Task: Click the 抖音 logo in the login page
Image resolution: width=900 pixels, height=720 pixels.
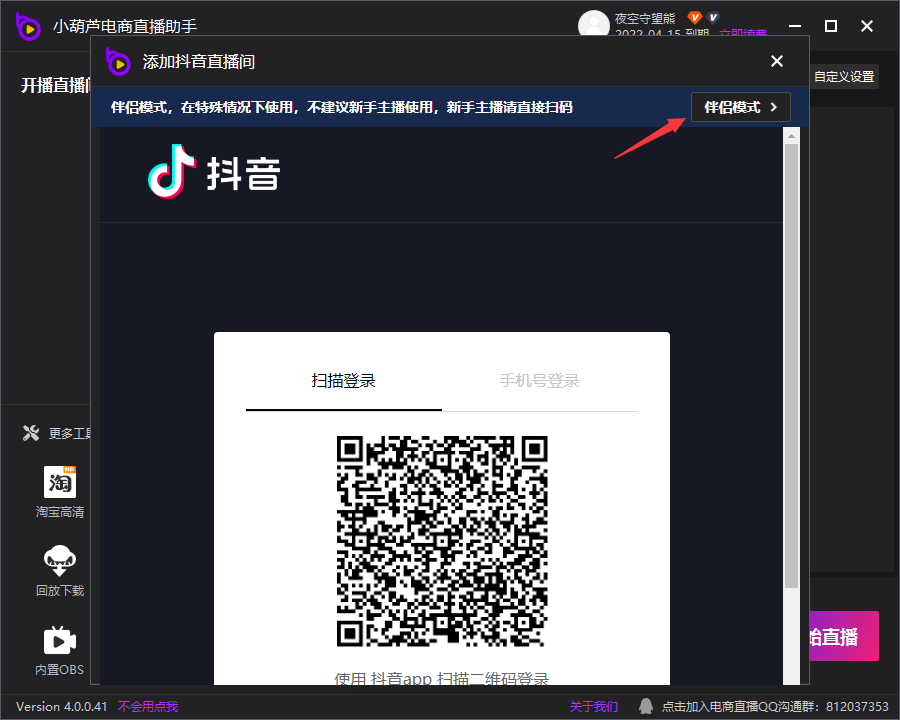Action: 214,173
